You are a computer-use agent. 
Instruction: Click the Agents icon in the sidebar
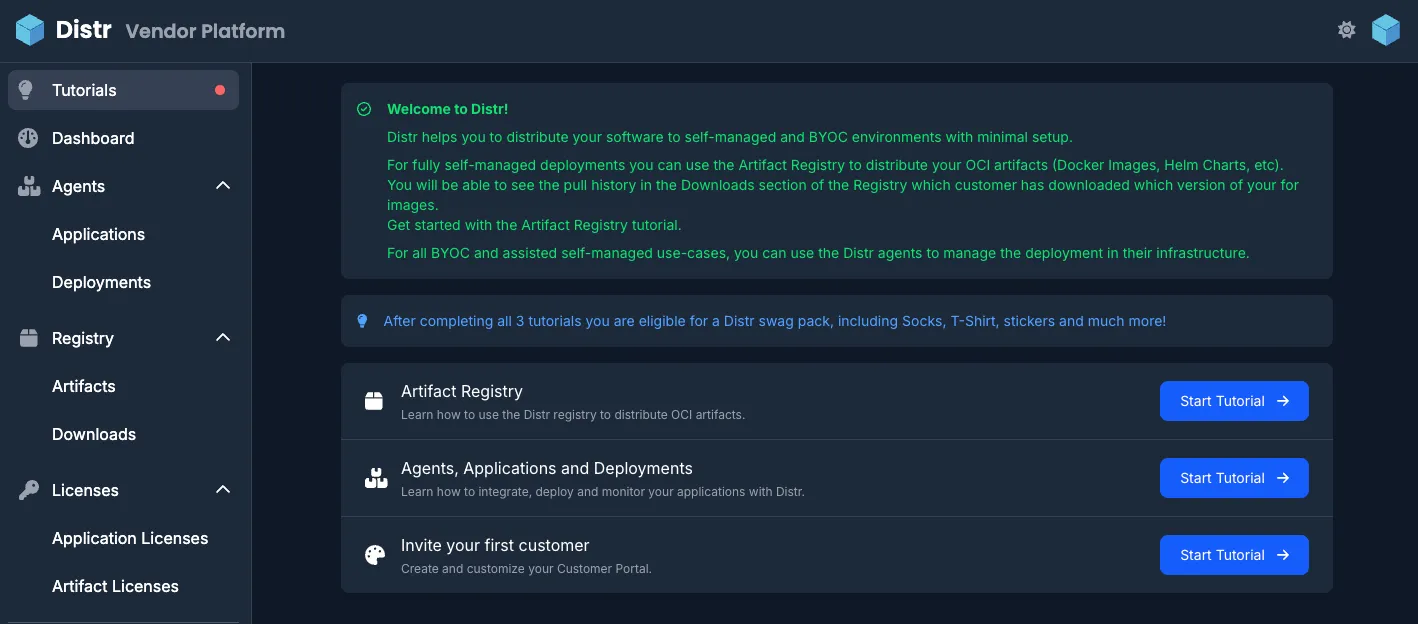click(28, 186)
